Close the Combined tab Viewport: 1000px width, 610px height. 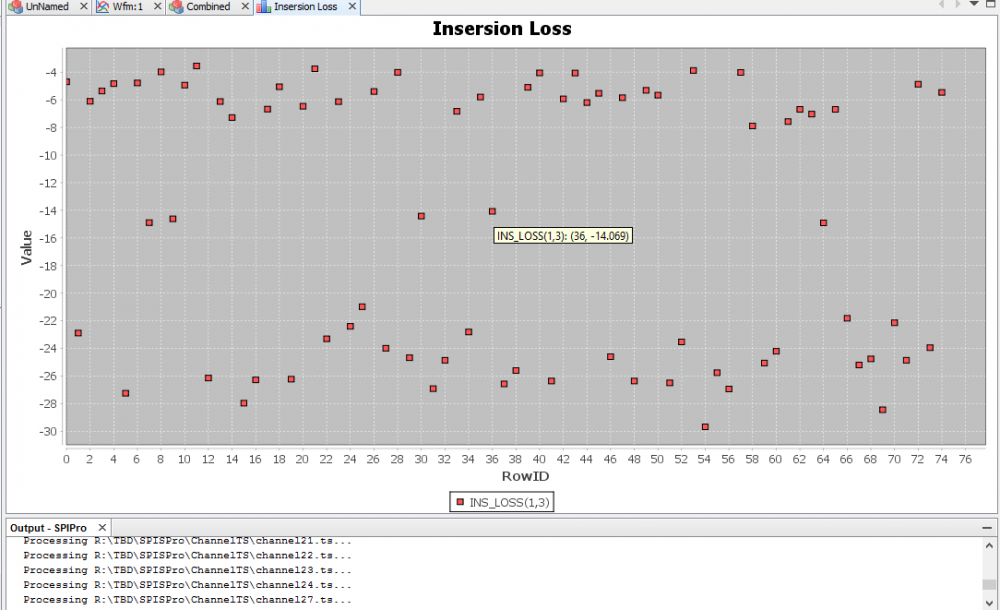(245, 7)
